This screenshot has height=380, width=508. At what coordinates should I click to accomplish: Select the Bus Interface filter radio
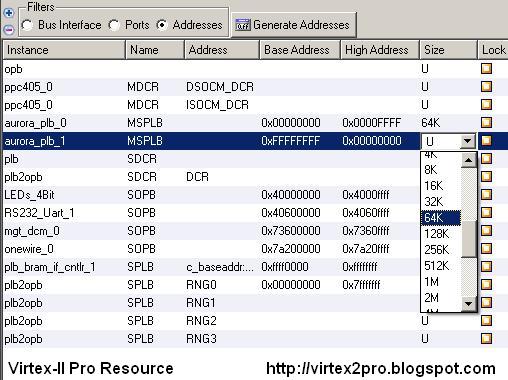tap(27, 25)
